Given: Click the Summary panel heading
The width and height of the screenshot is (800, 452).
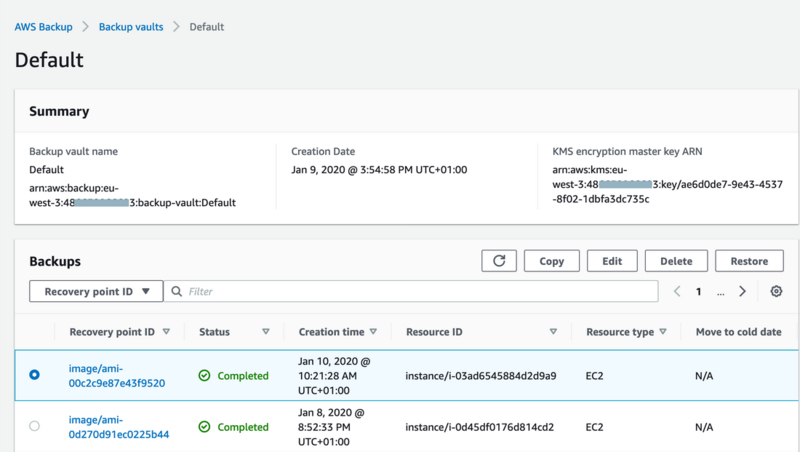Looking at the screenshot, I should 59,111.
